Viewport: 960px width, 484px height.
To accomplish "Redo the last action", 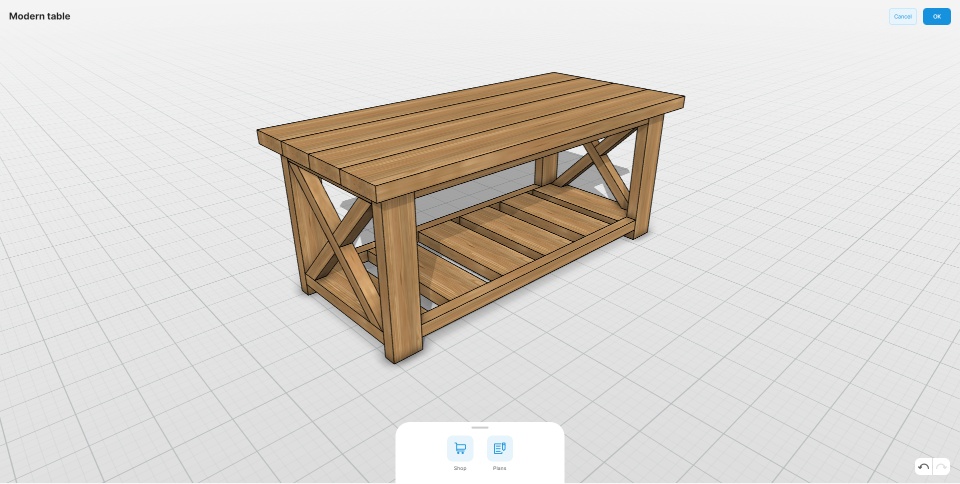I will point(941,467).
